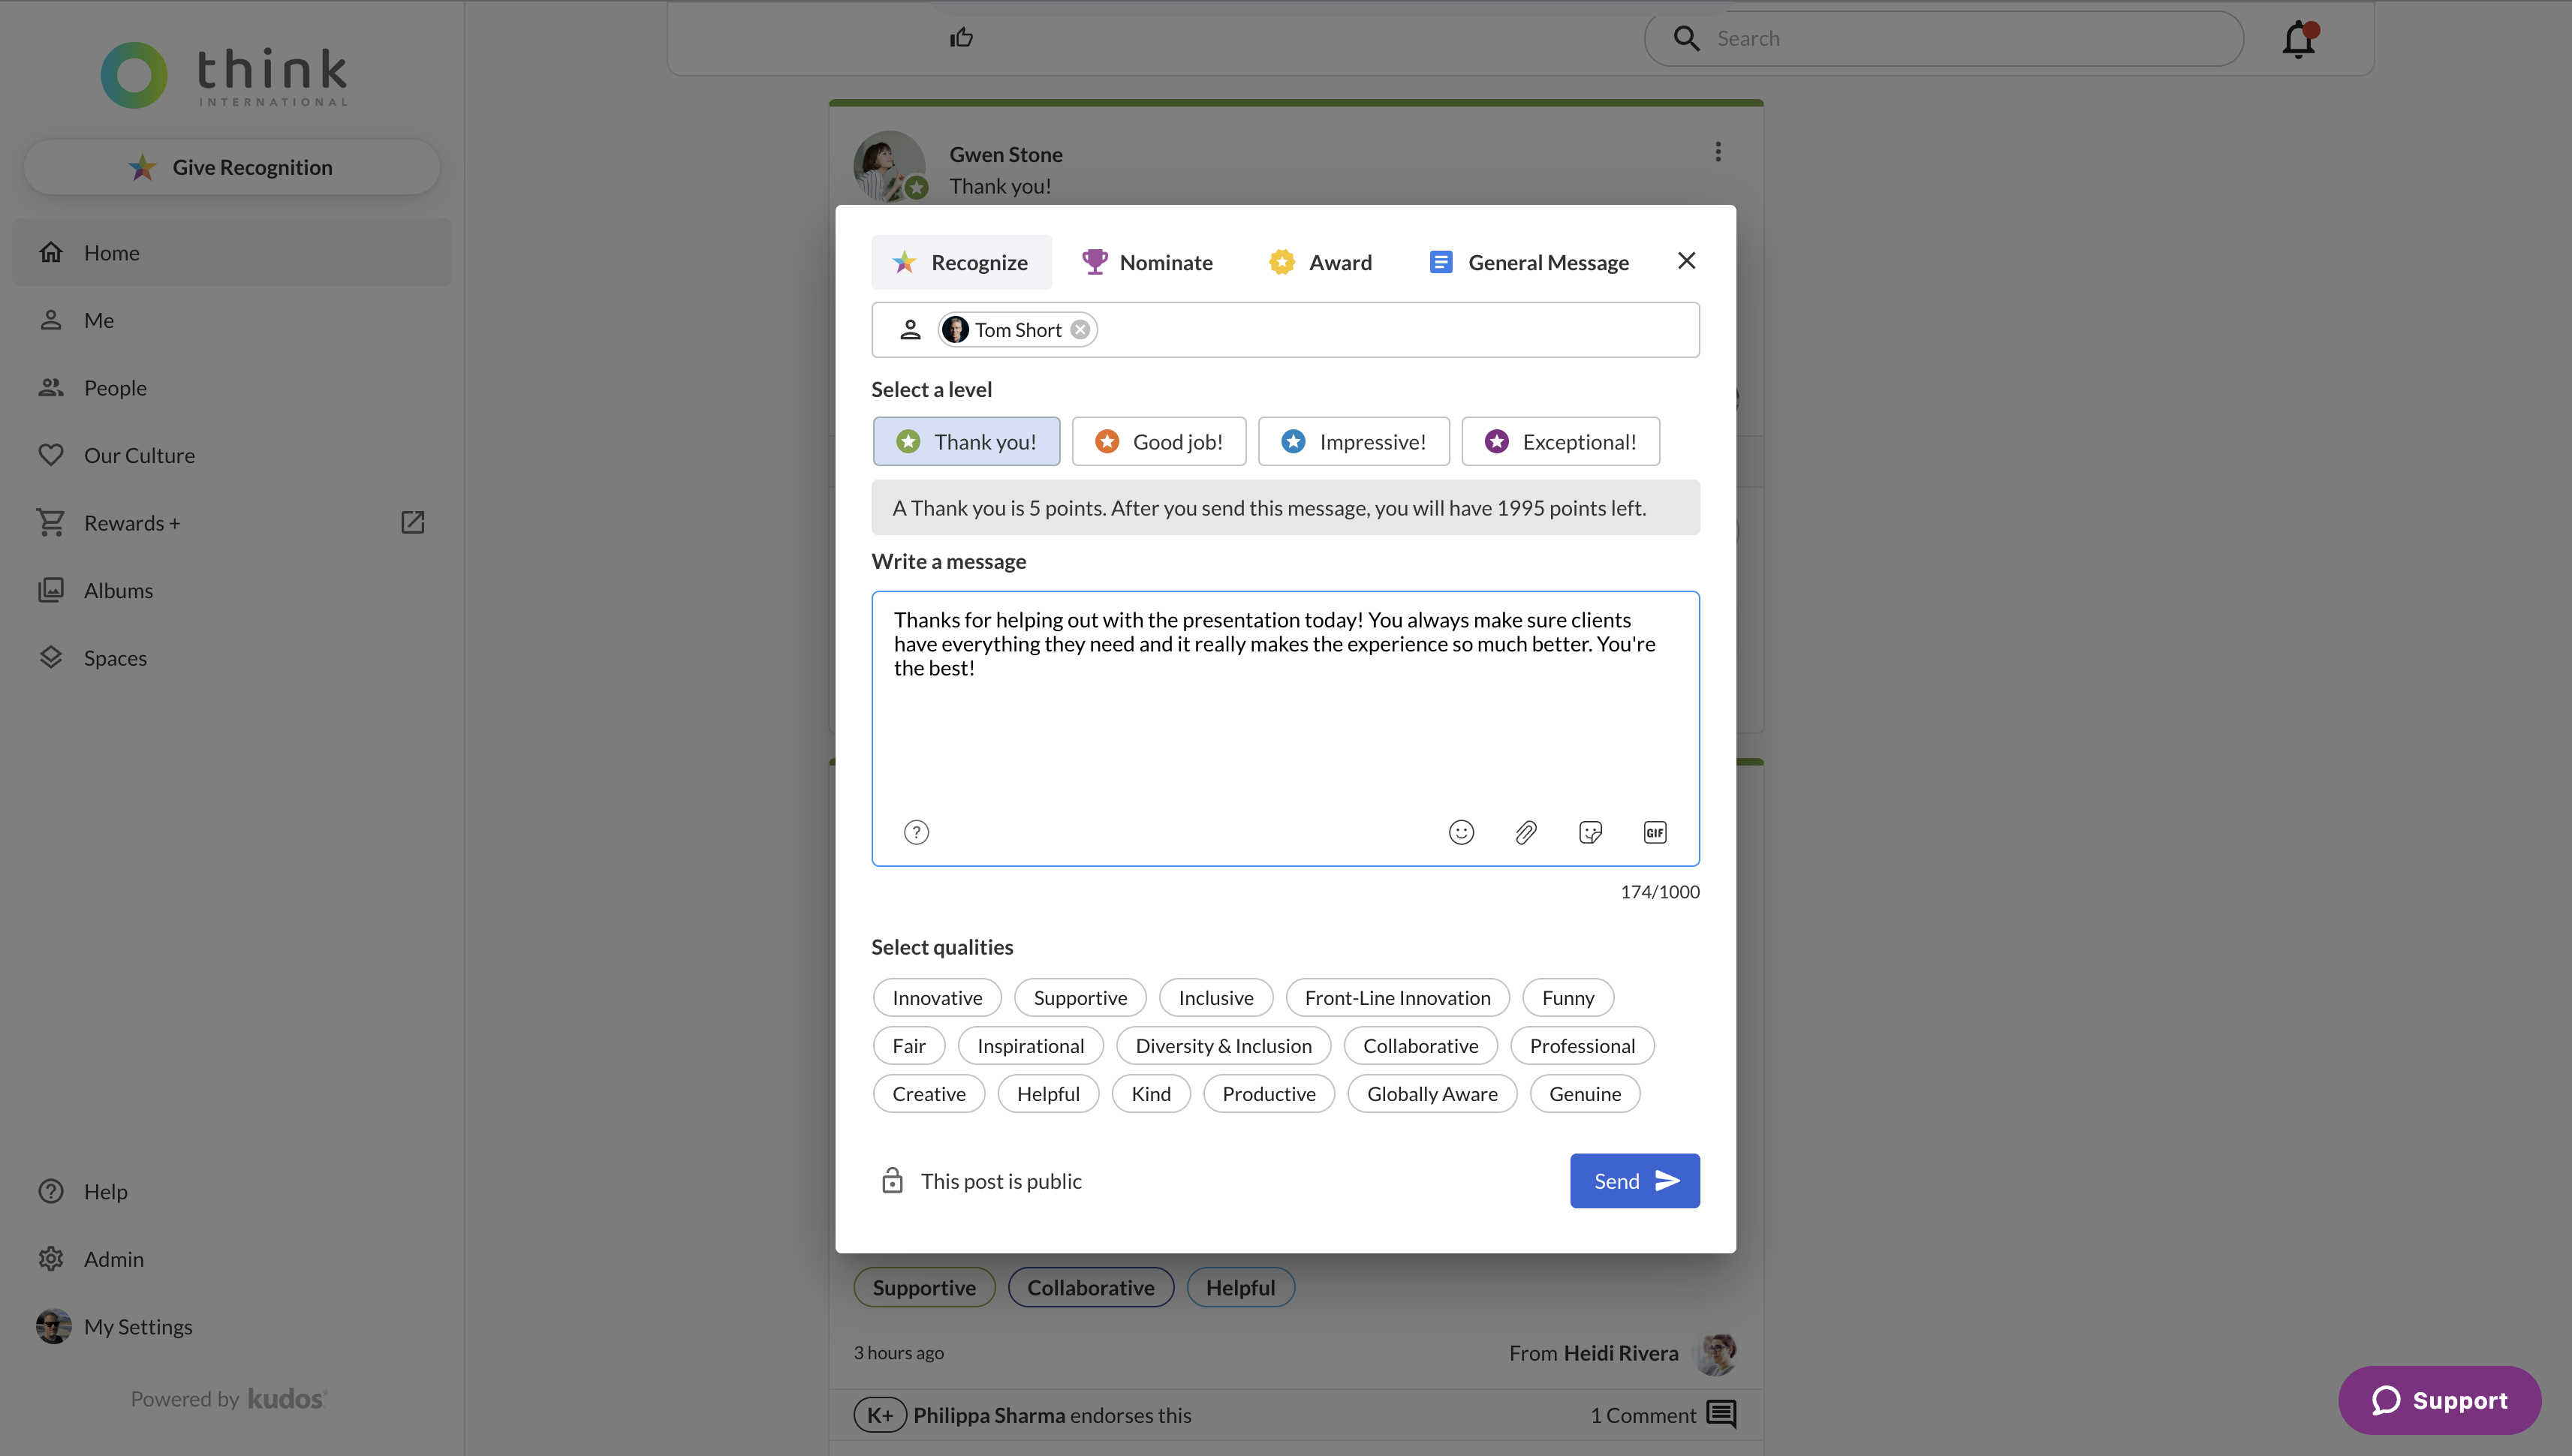Viewport: 2572px width, 1456px height.
Task: Insert a GIF using the GIF icon
Action: point(1654,832)
